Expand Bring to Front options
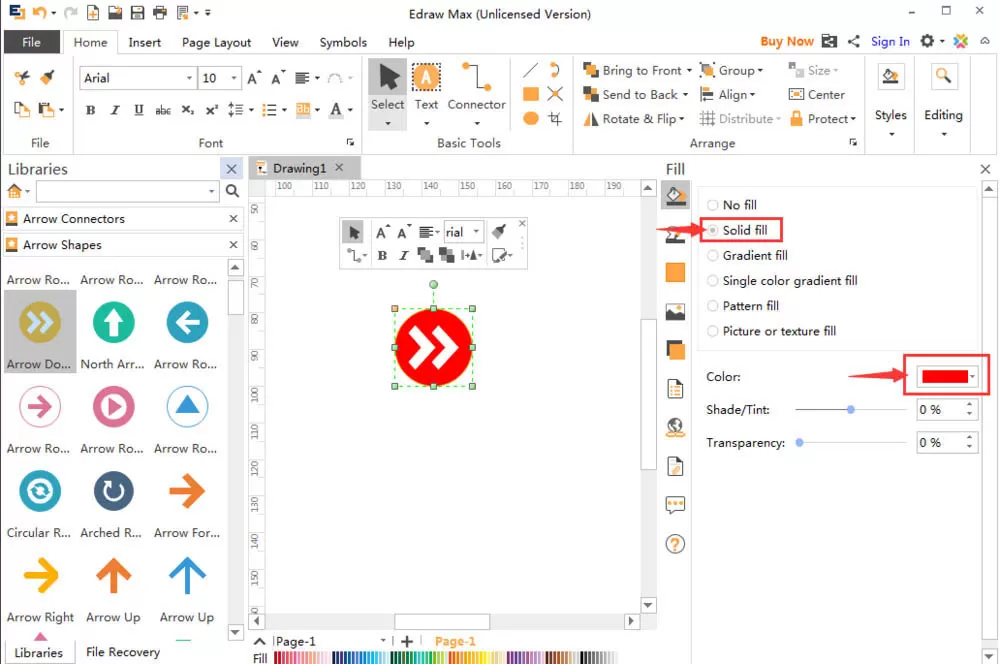The height and width of the screenshot is (664, 1000). (x=689, y=71)
